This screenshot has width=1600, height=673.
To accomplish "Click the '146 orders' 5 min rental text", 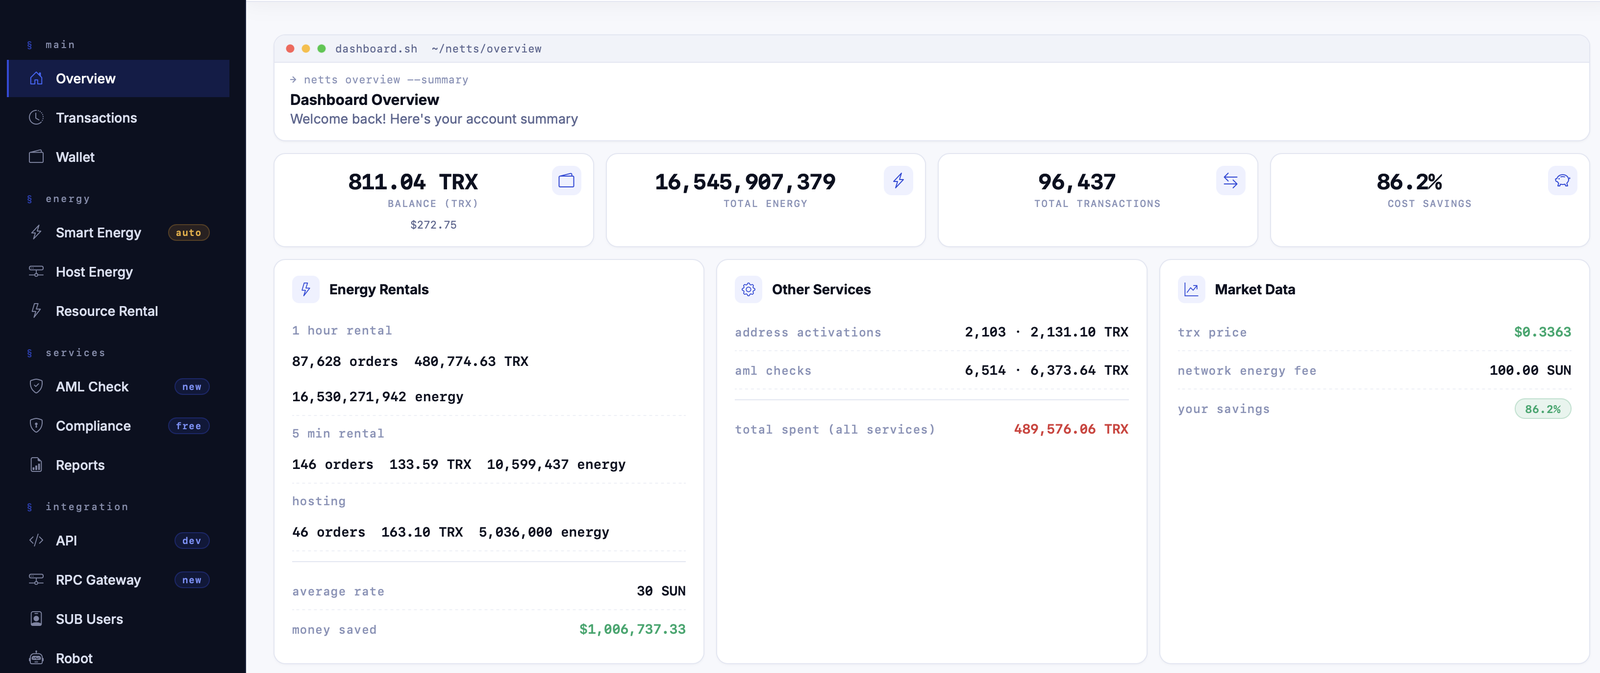I will click(x=333, y=464).
